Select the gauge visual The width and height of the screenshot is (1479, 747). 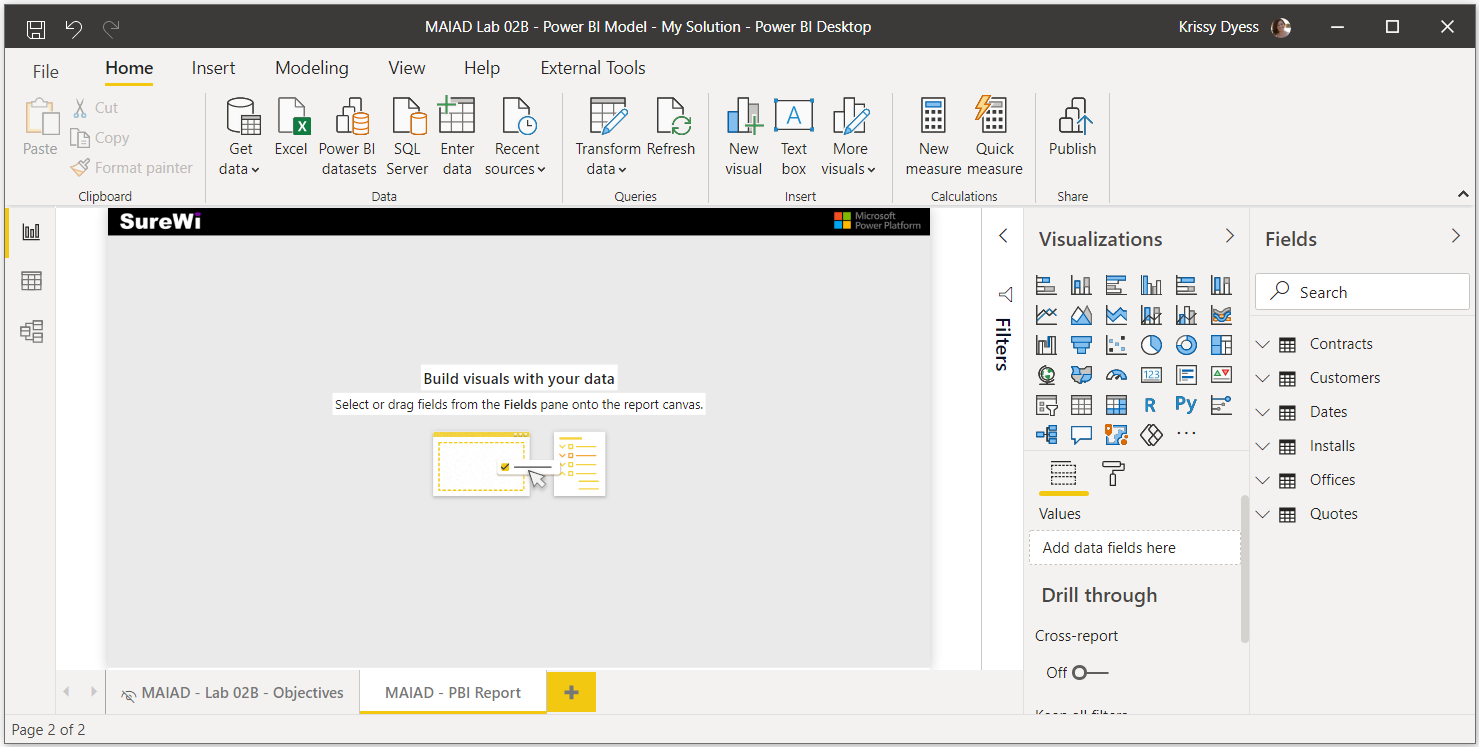1116,375
